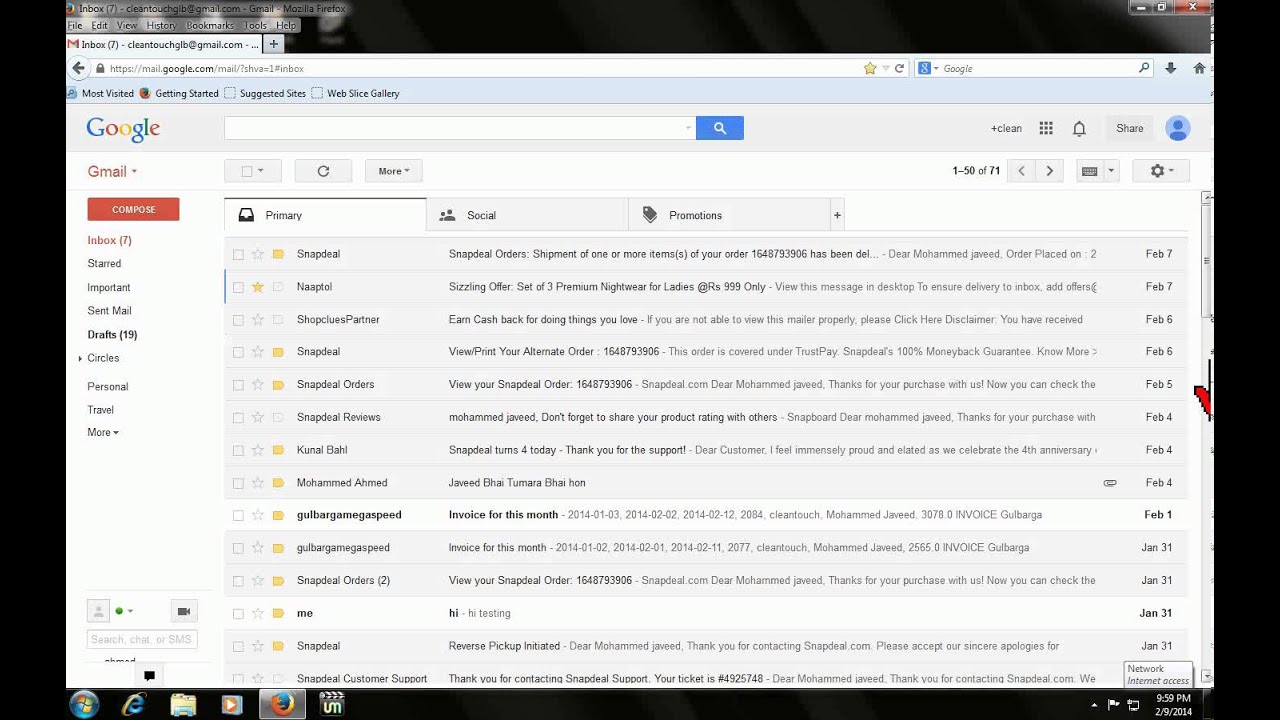
Task: Select the Naaptol email checkbox
Action: point(238,287)
